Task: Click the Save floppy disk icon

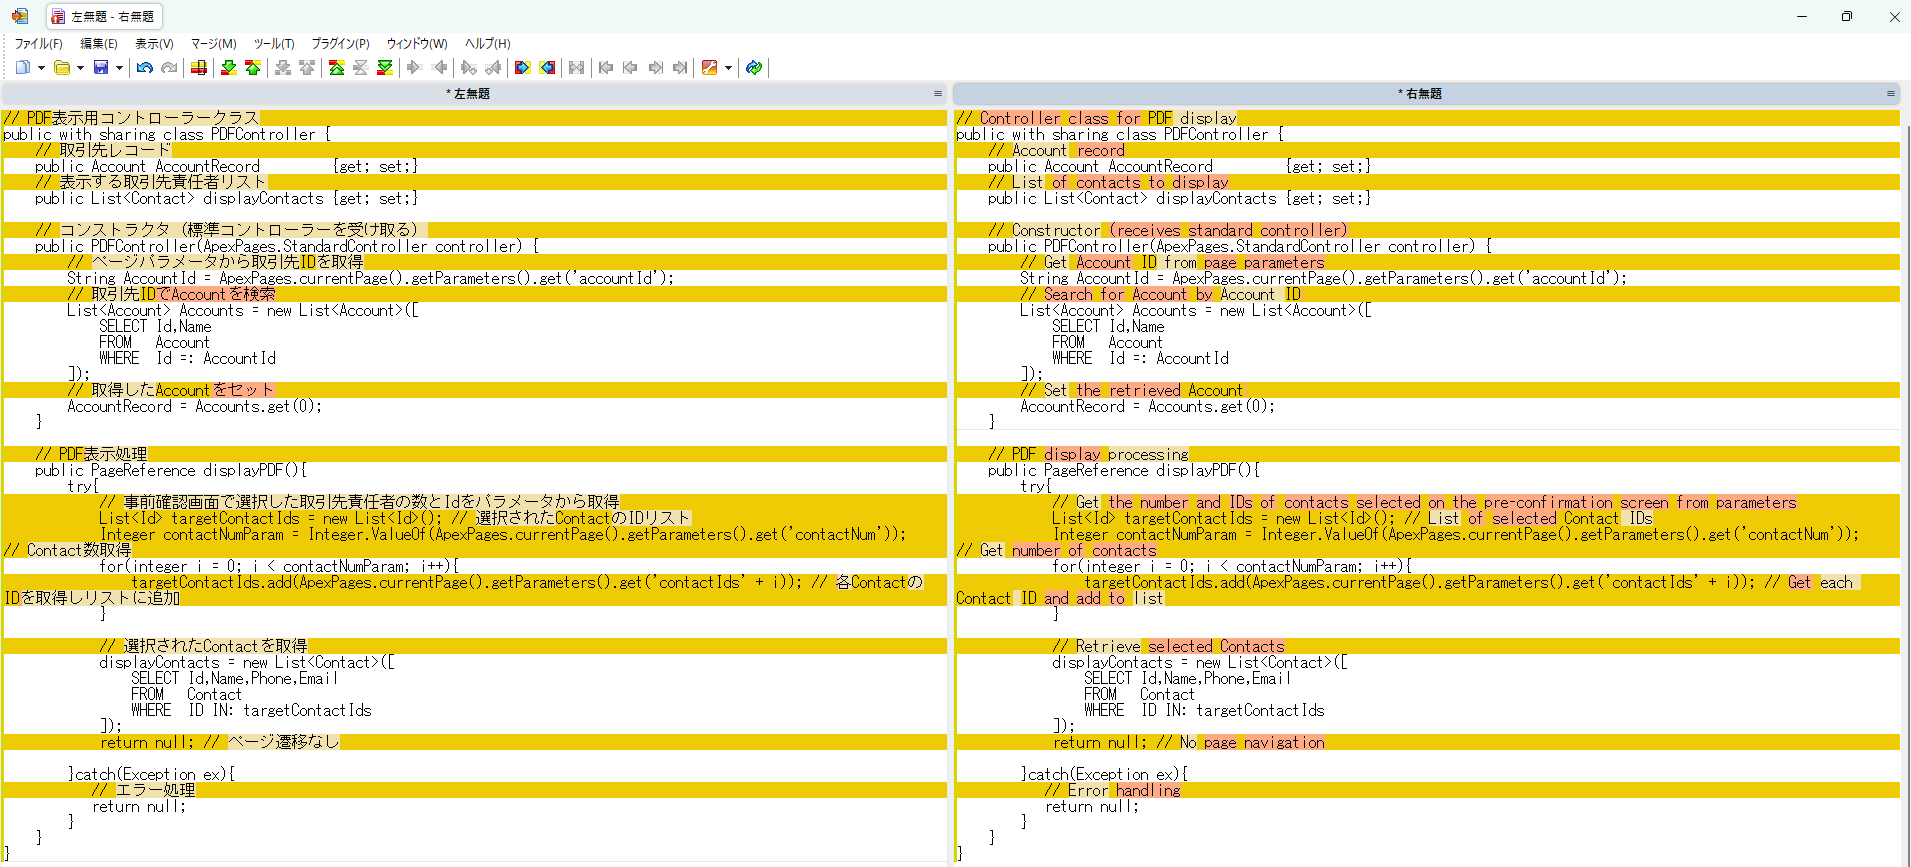Action: click(101, 68)
